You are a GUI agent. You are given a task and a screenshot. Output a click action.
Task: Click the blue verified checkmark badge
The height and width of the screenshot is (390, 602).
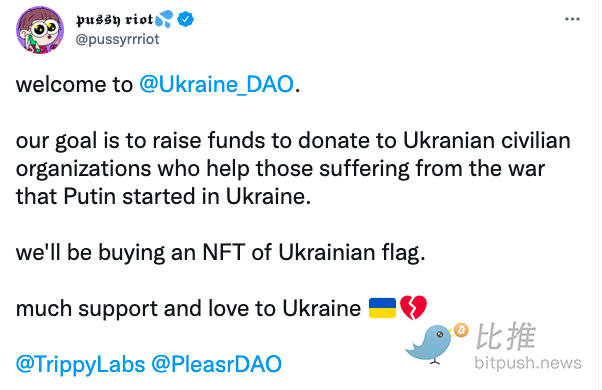pos(185,19)
